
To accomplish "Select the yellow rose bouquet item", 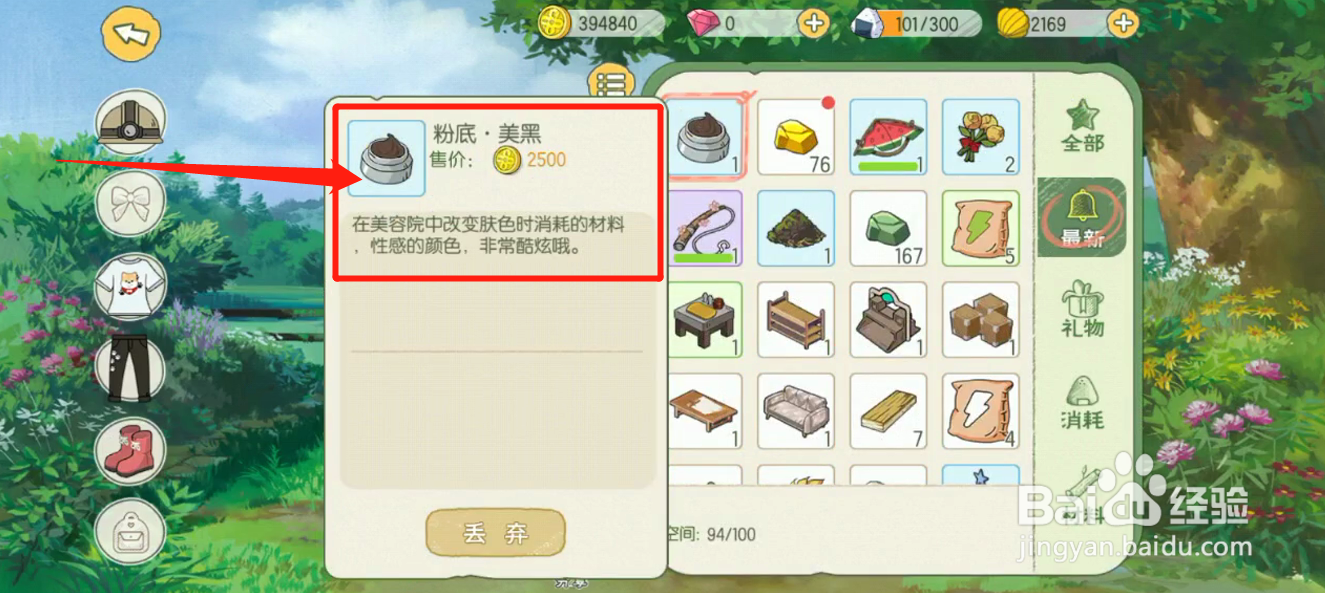I will (981, 137).
